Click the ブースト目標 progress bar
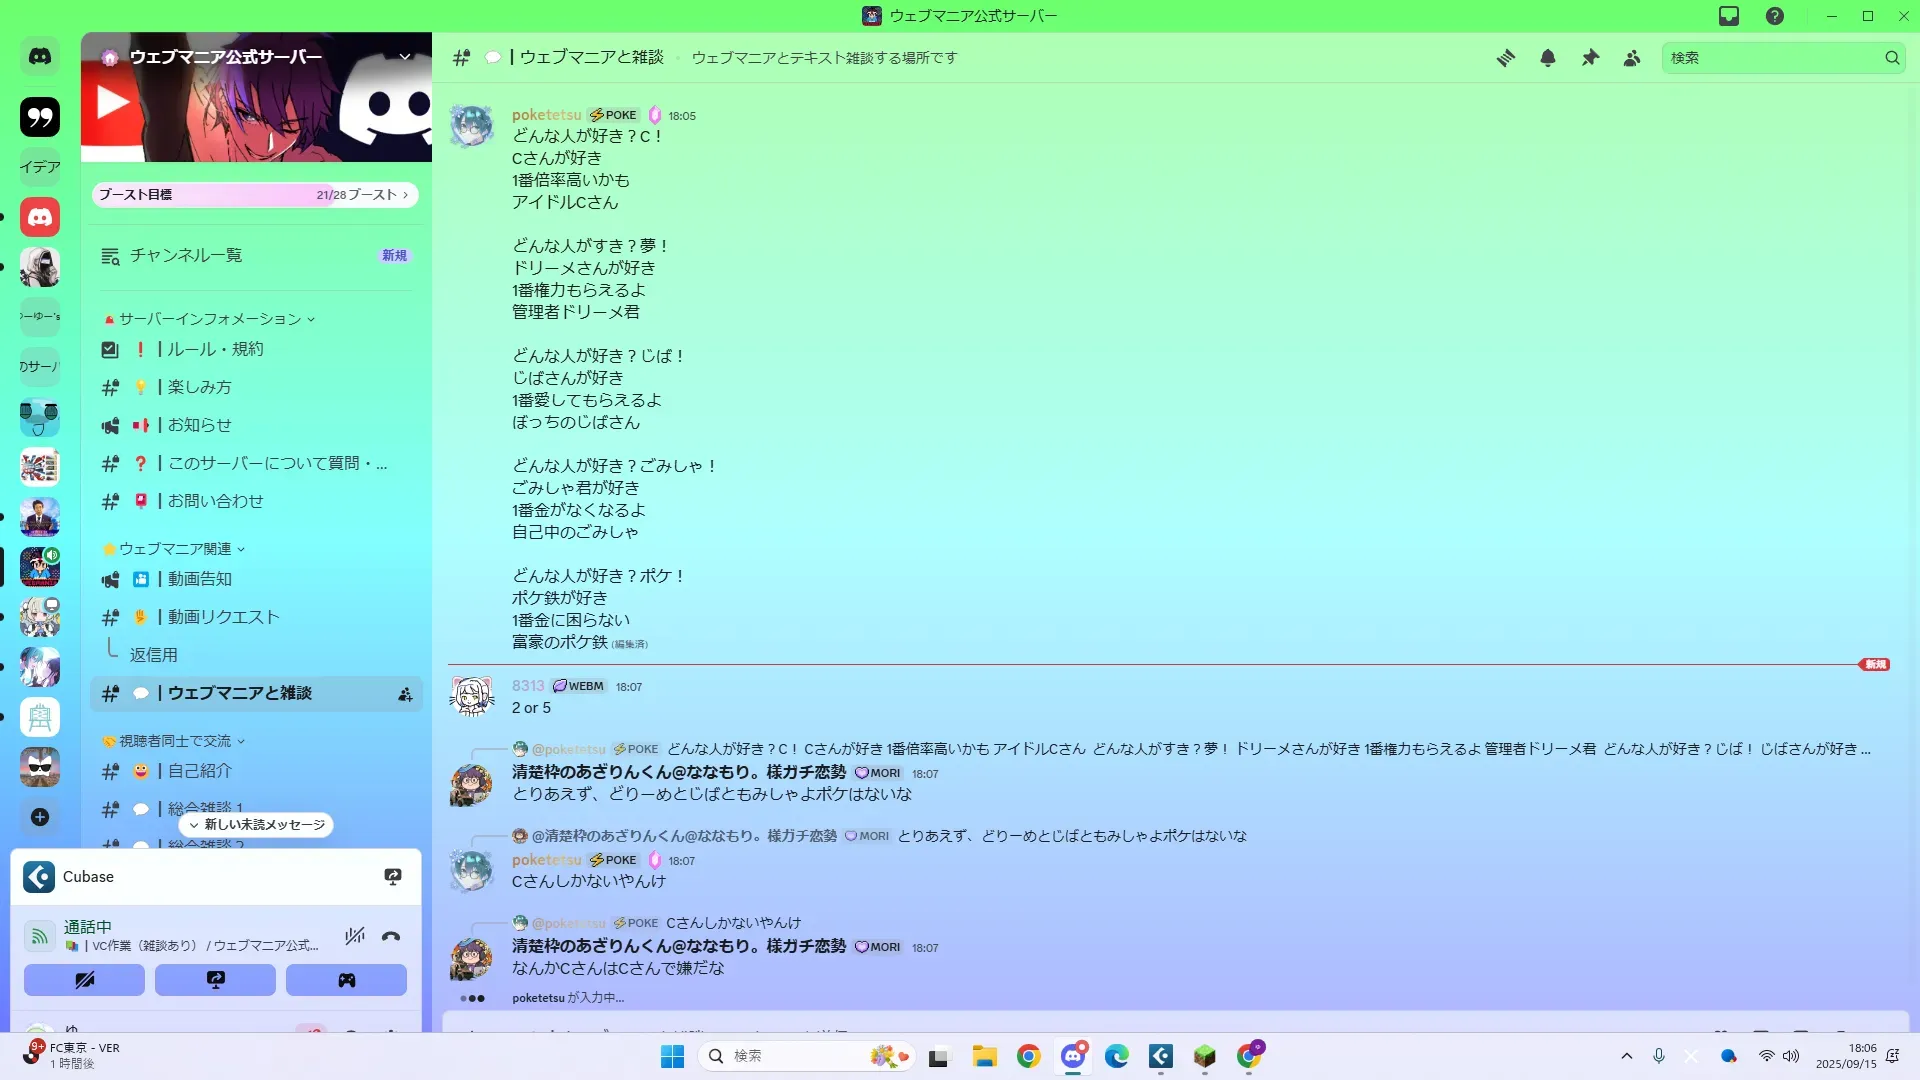Viewport: 1920px width, 1080px height. pos(255,195)
